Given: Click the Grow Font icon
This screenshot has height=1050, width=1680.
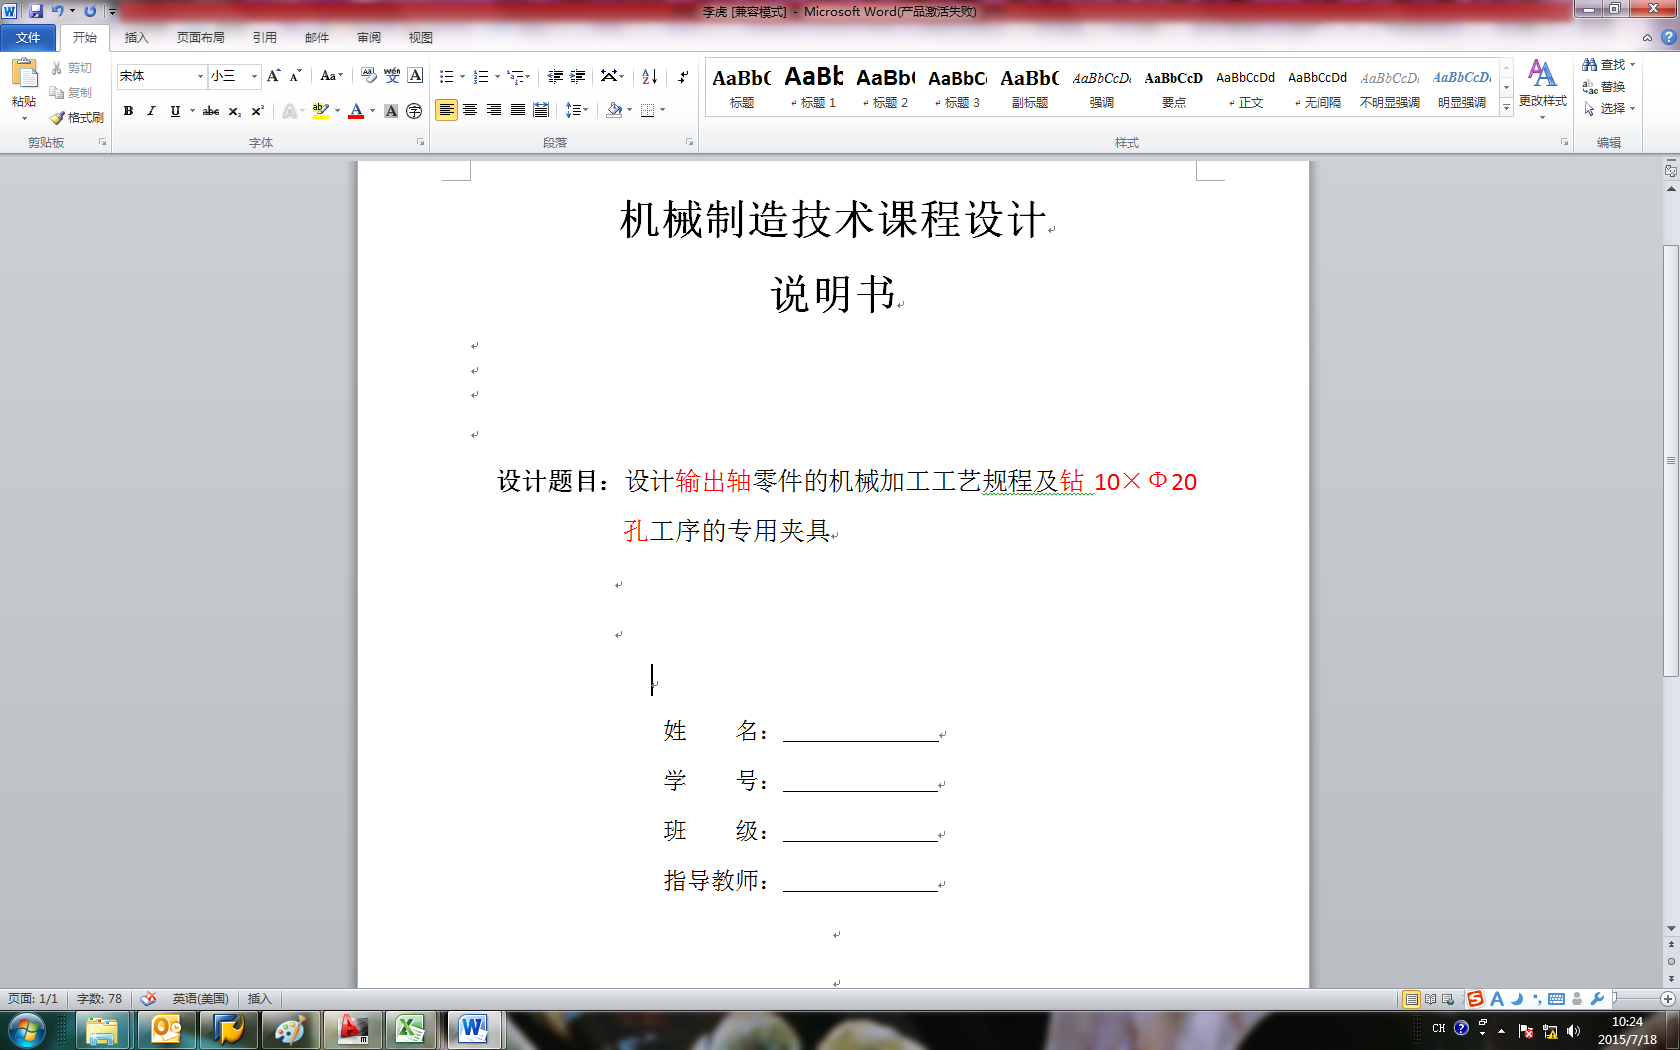Looking at the screenshot, I should point(273,76).
